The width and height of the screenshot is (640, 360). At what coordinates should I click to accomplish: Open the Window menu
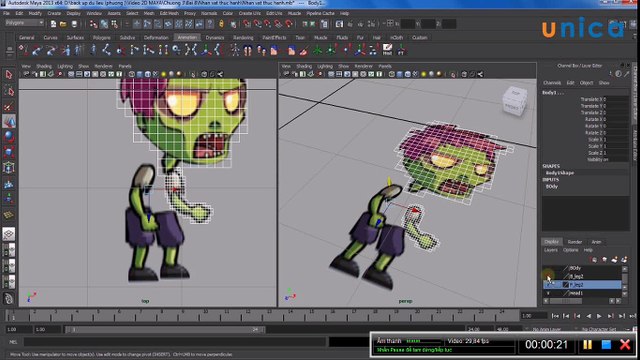click(94, 13)
